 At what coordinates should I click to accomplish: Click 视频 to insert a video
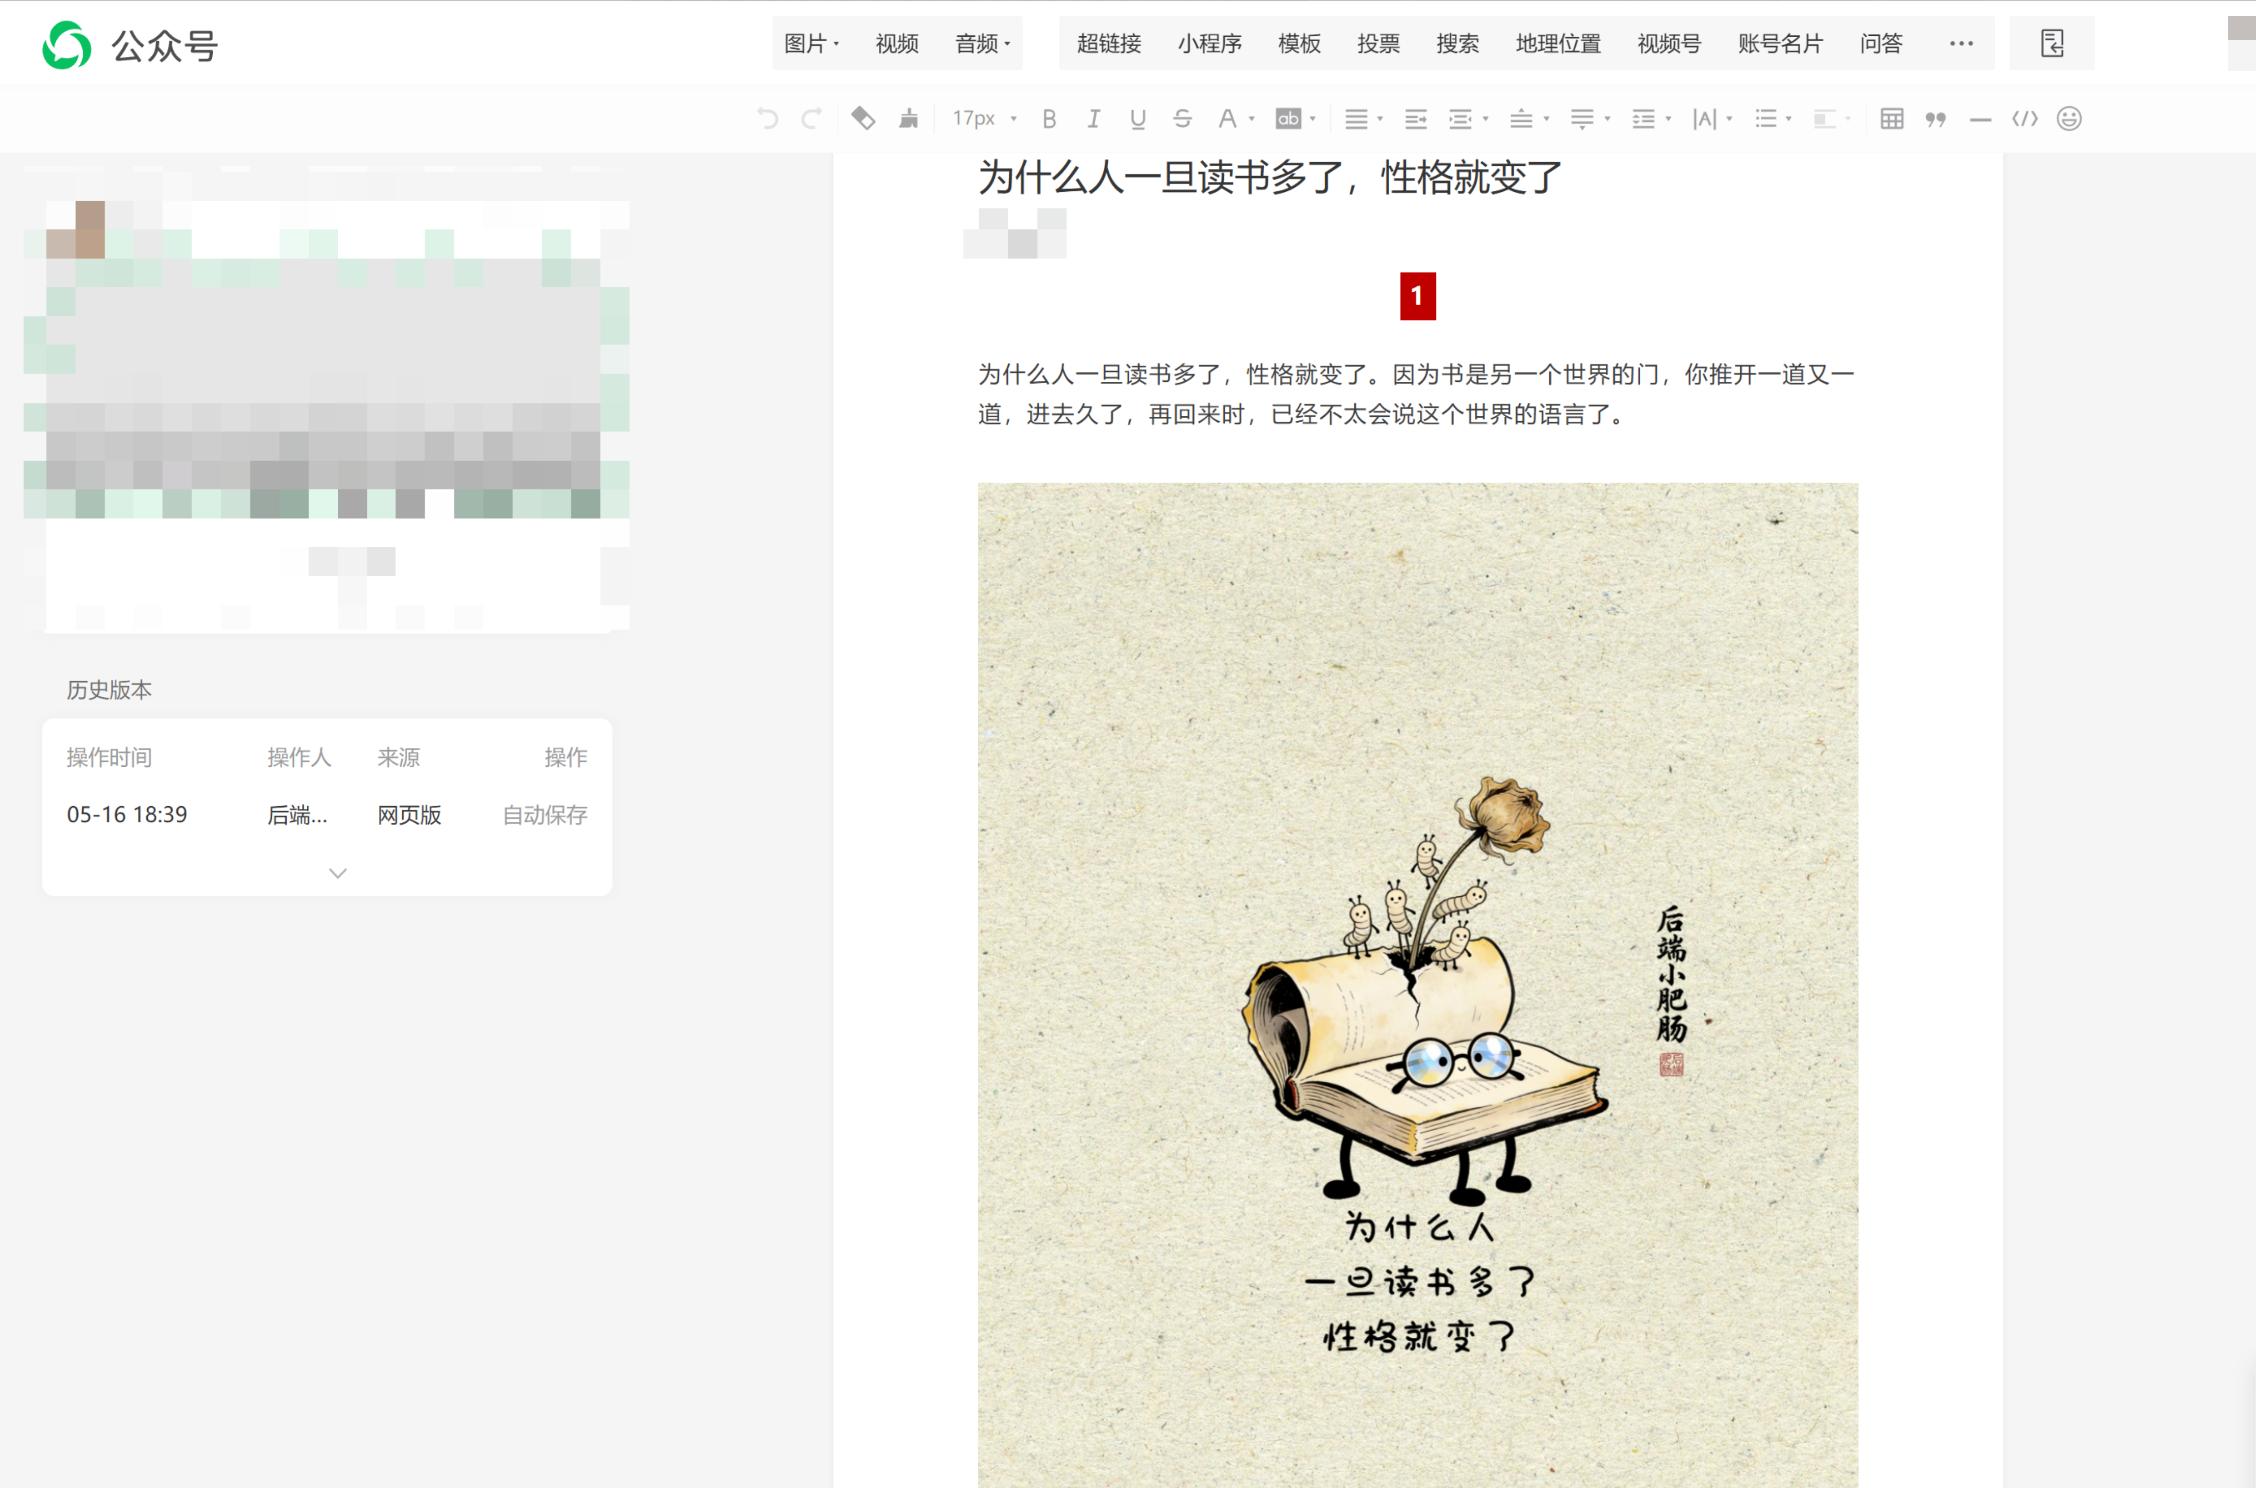[897, 44]
